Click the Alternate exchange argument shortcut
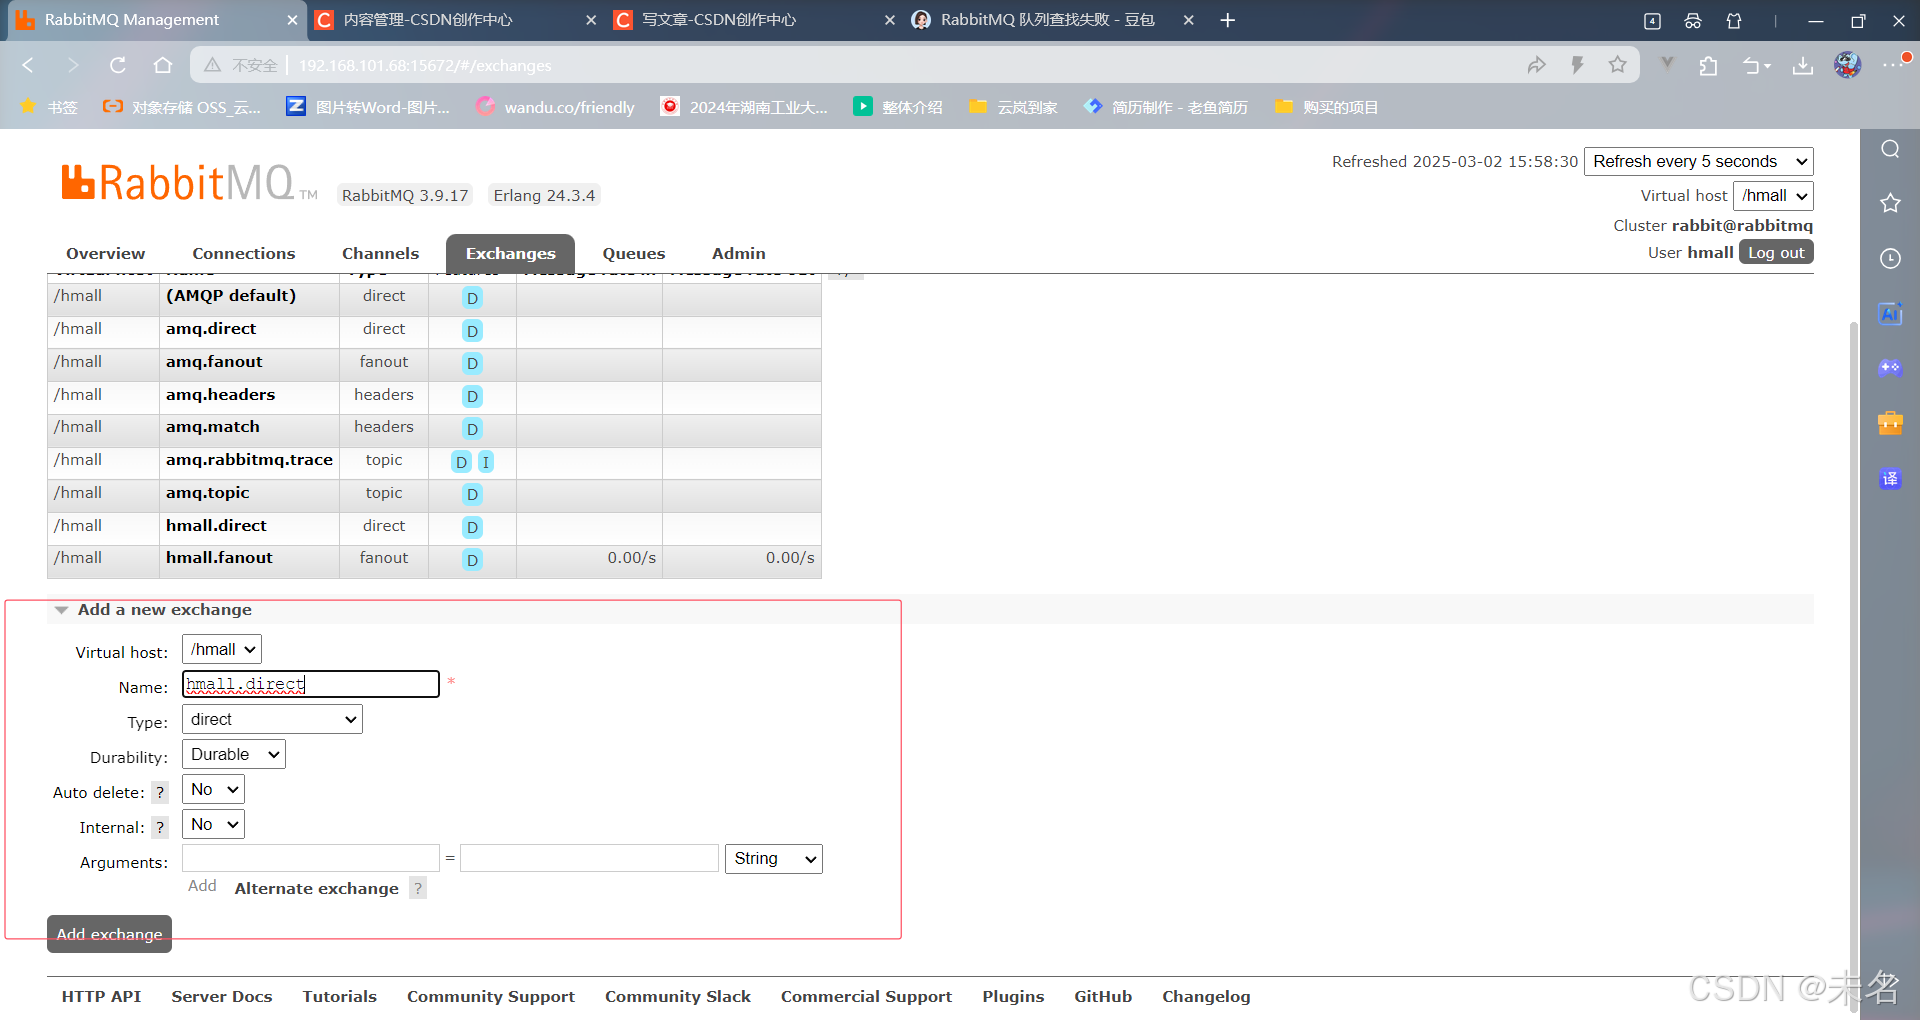This screenshot has height=1020, width=1920. (316, 888)
